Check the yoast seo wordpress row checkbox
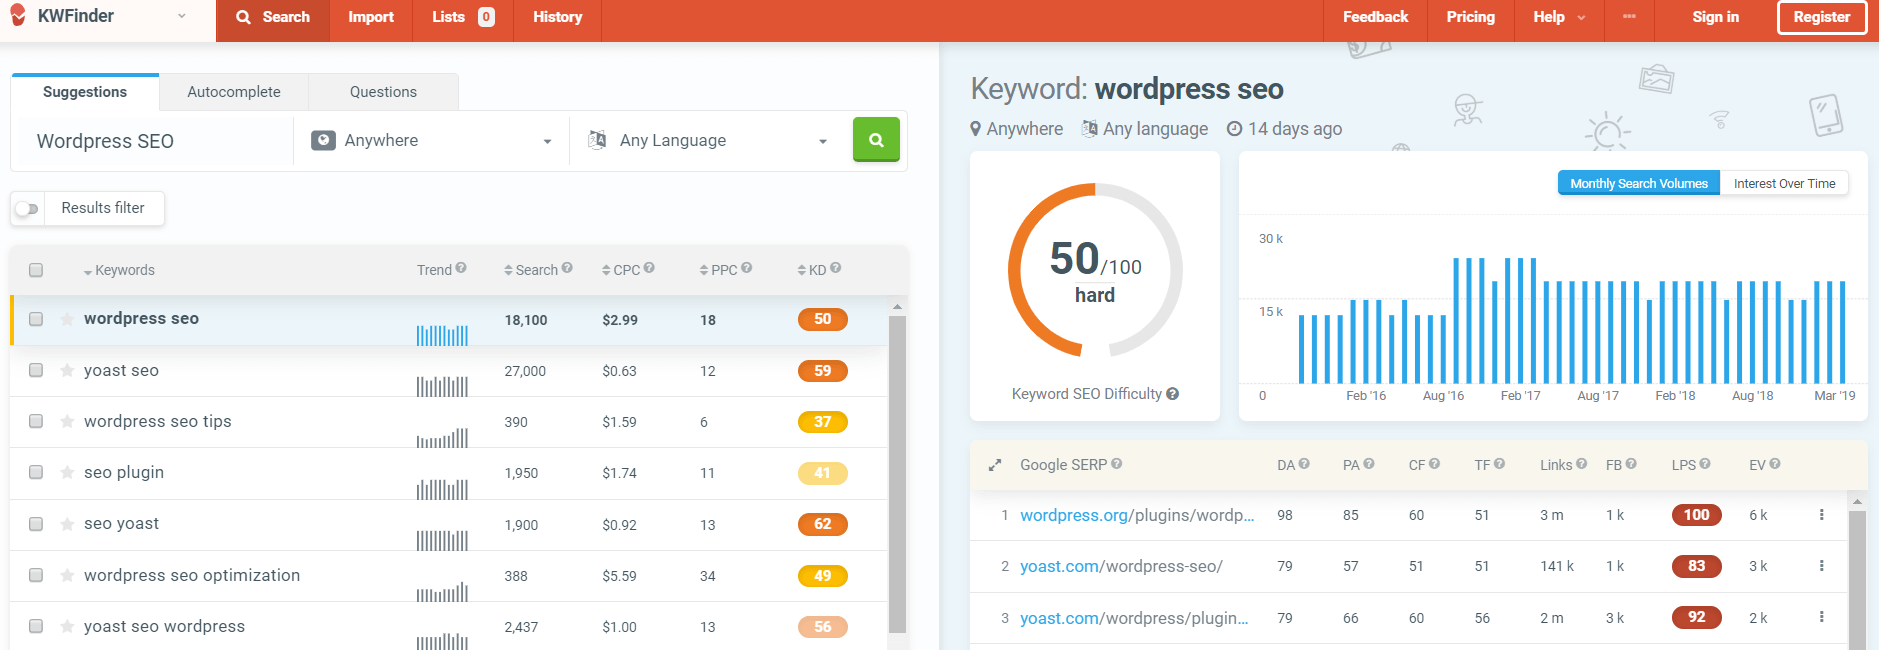 (36, 626)
